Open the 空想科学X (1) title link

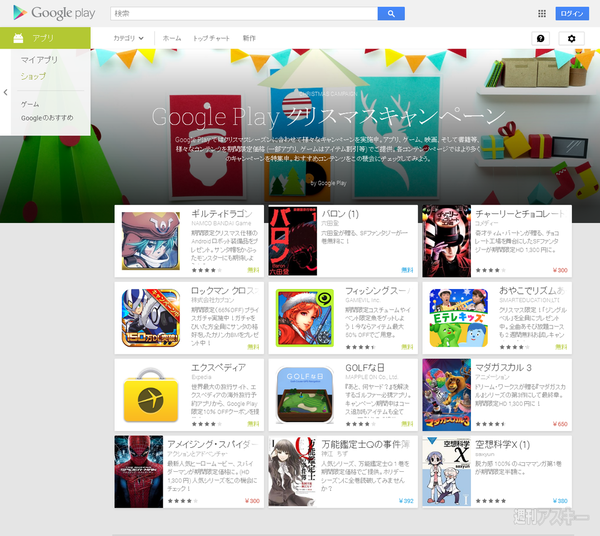tap(502, 445)
